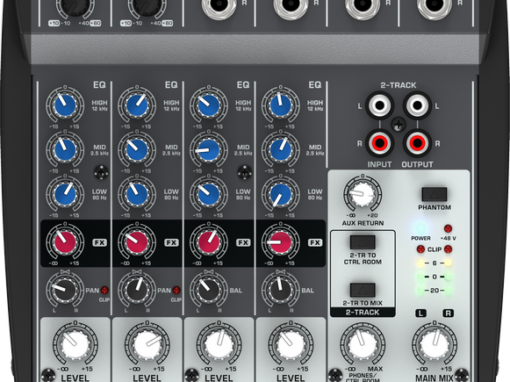The height and width of the screenshot is (382, 510).
Task: Click the fourth channel's LOW EQ knob
Action: (281, 194)
